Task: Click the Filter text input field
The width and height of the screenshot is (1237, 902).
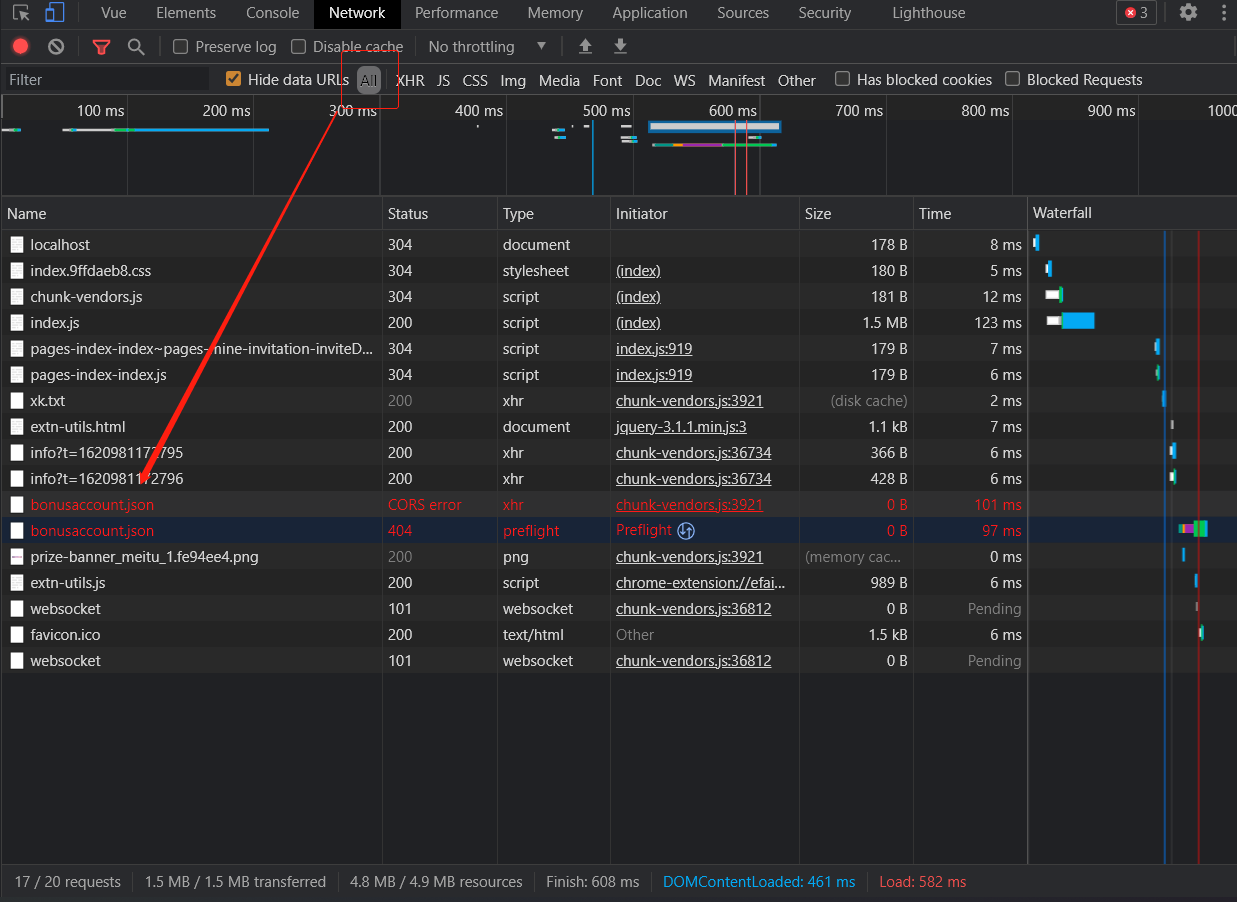Action: [x=106, y=79]
